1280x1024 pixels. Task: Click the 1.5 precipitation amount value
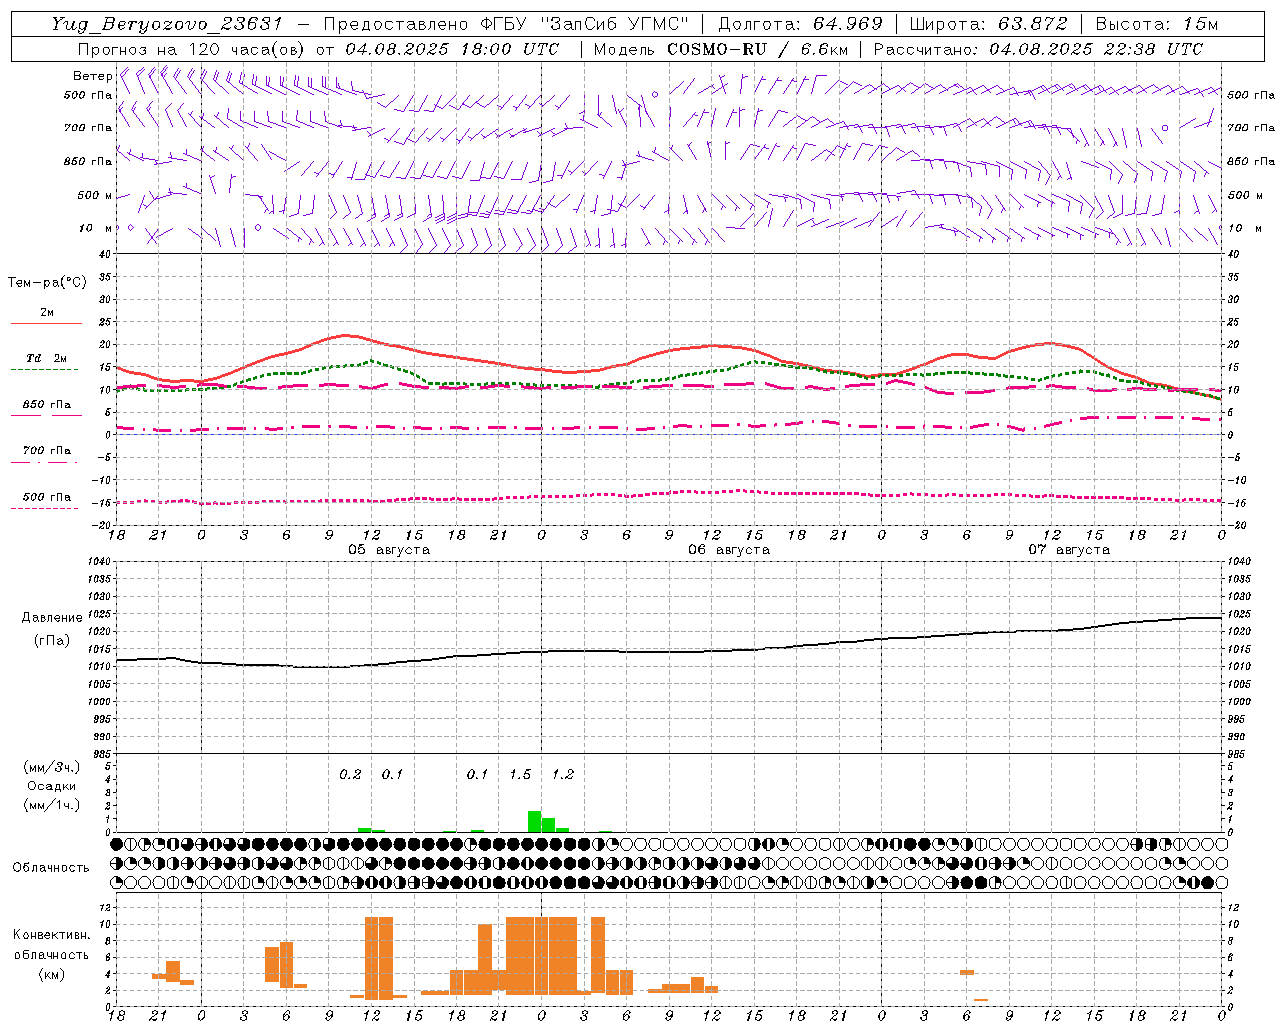[x=520, y=775]
